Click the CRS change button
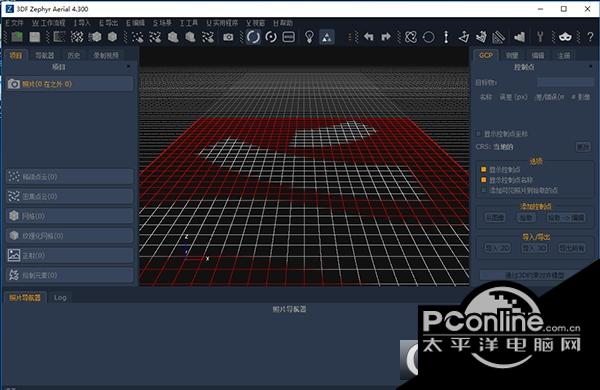Image resolution: width=600 pixels, height=390 pixels. pyautogui.click(x=583, y=147)
